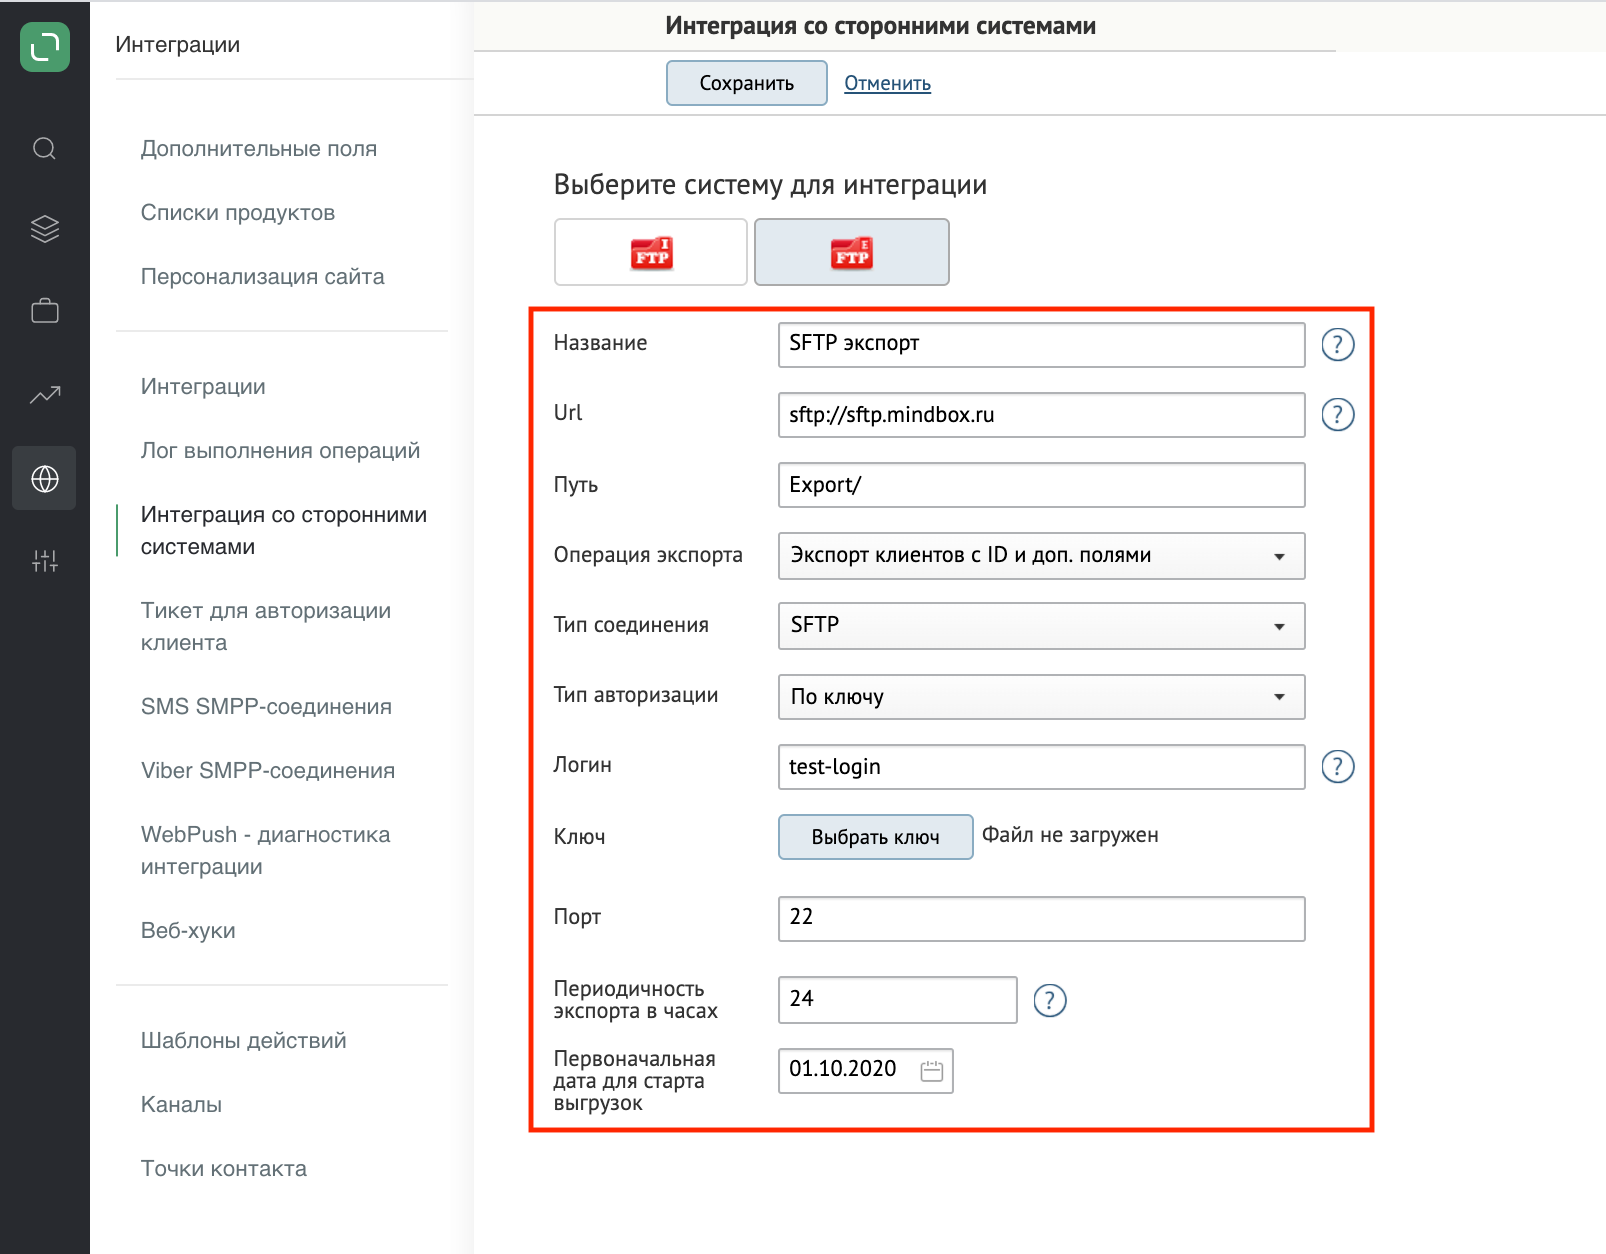
Task: Open calendar picker for start date
Action: 931,1071
